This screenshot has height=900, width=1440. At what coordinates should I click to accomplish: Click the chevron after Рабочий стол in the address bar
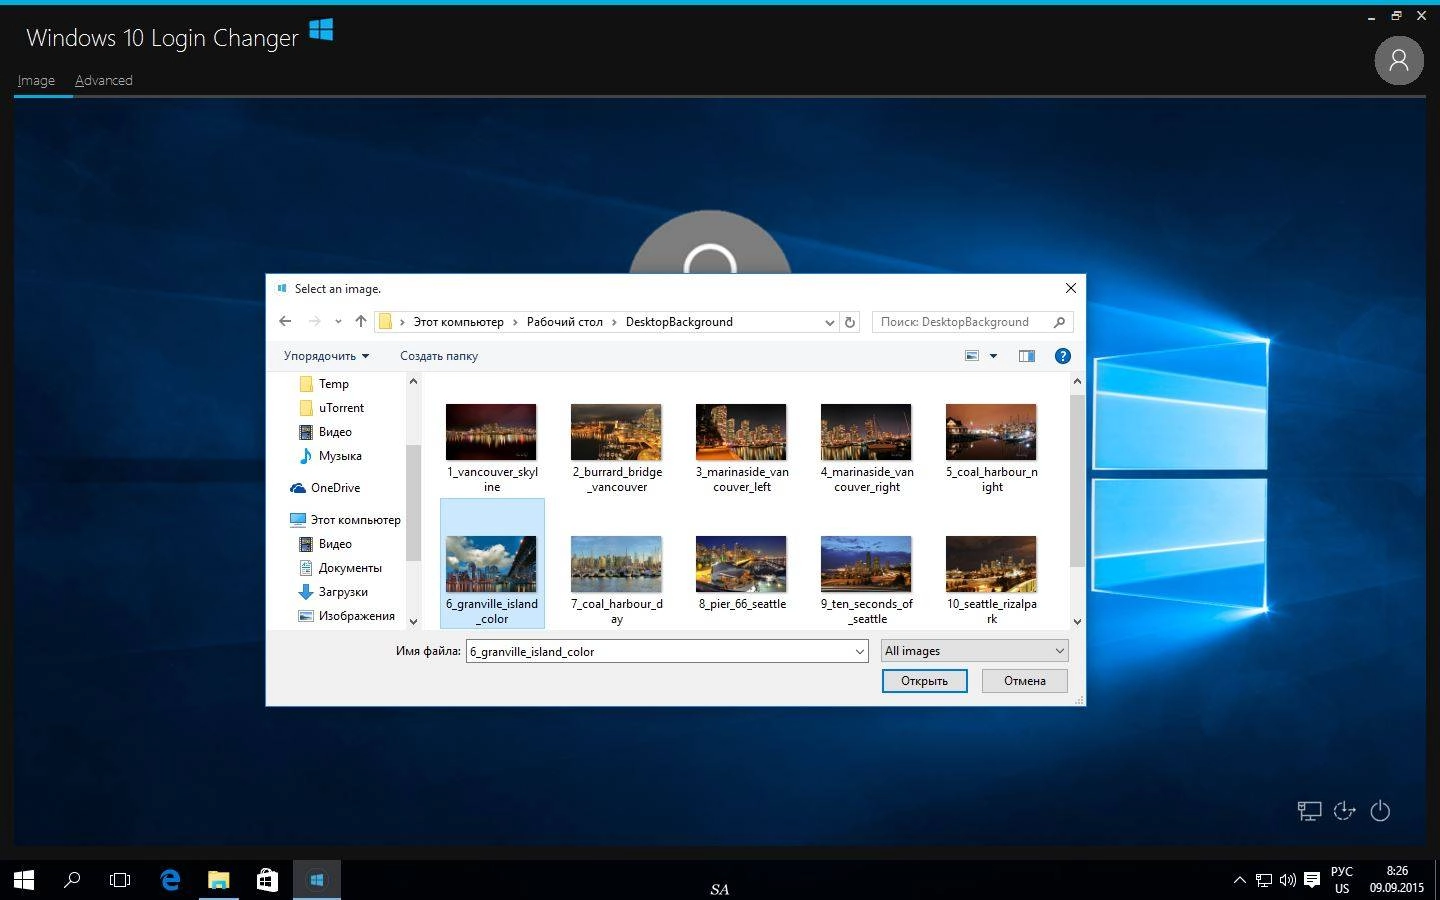point(614,322)
